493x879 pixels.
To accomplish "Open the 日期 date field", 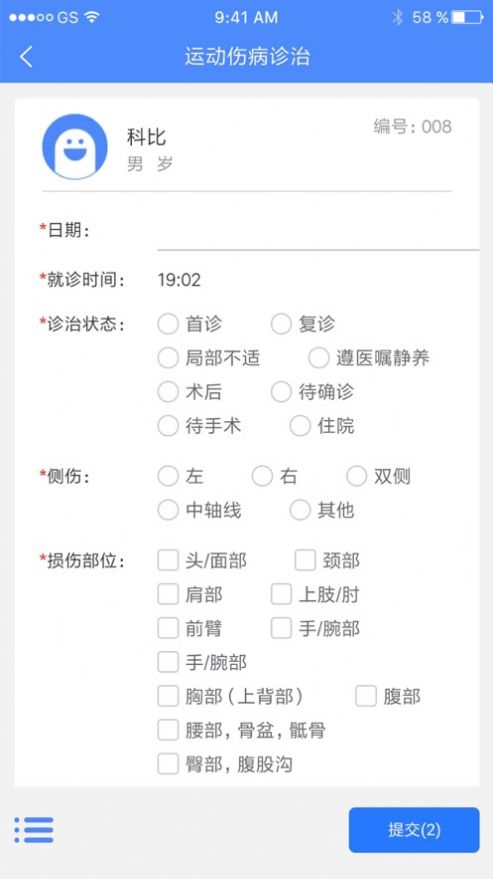I will click(x=318, y=231).
